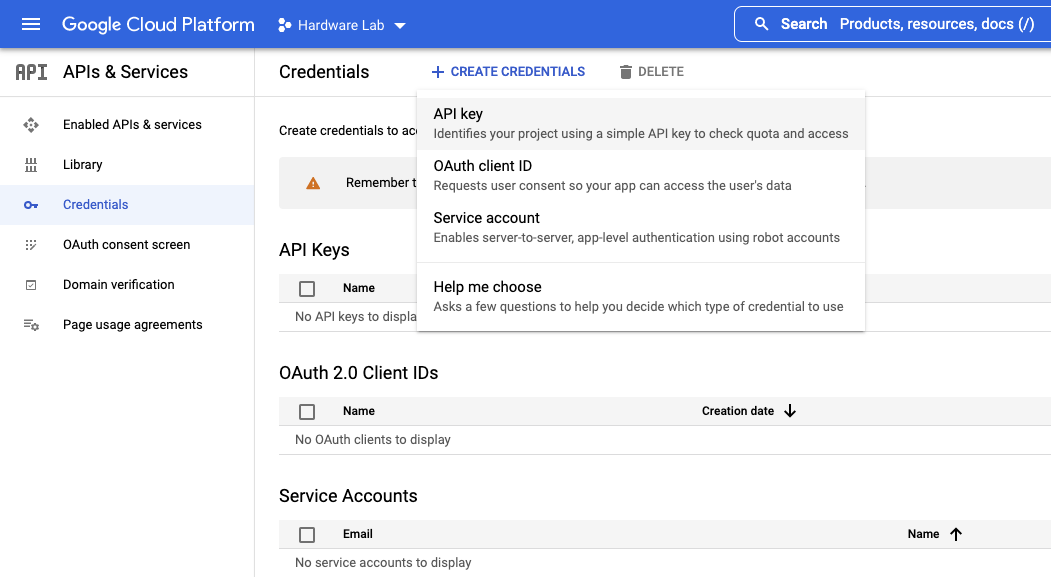Click the Search products and resources field
The width and height of the screenshot is (1051, 577).
click(900, 23)
